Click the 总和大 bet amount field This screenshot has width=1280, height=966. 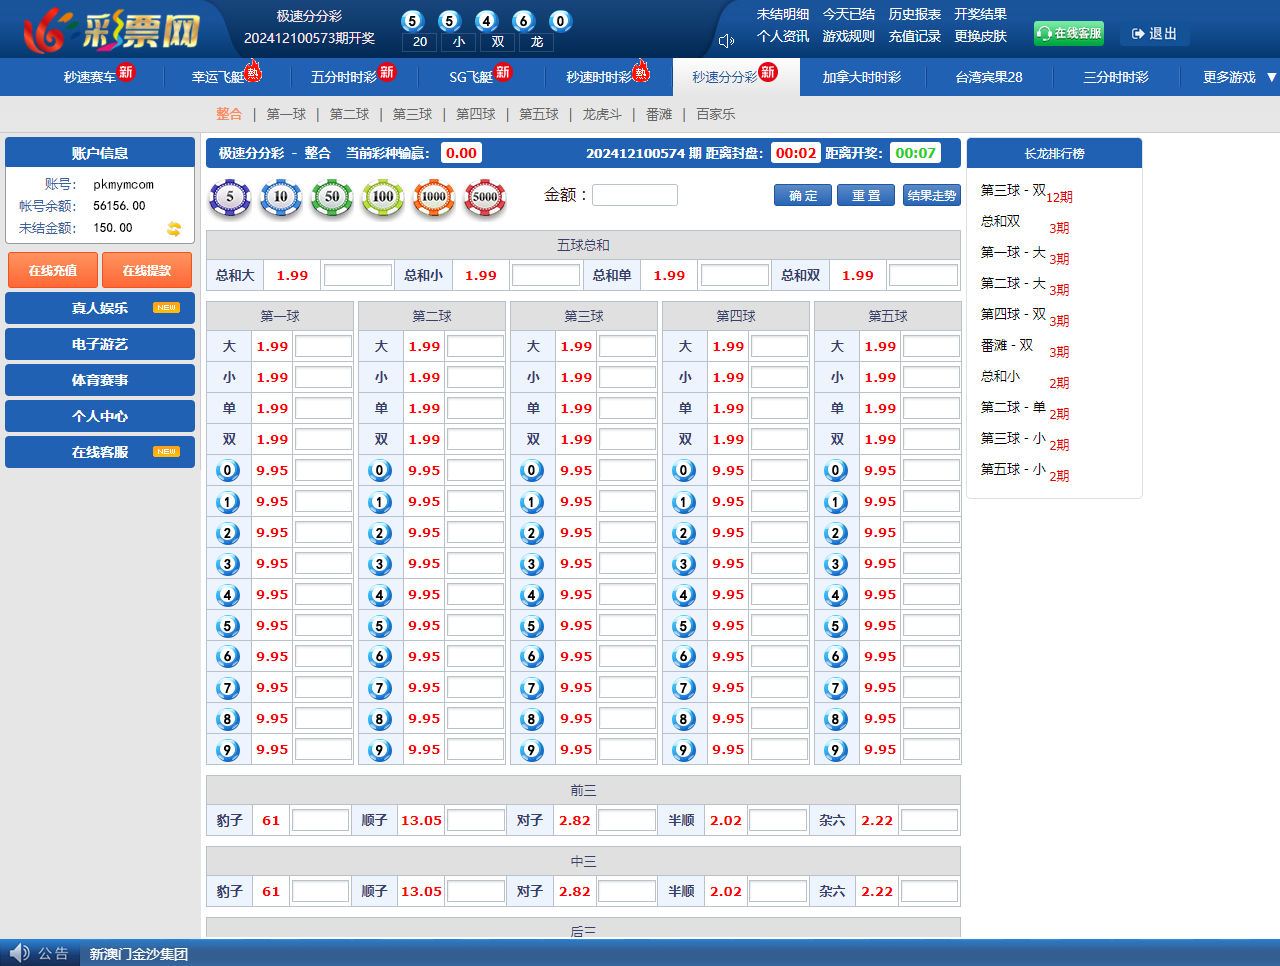pos(357,275)
